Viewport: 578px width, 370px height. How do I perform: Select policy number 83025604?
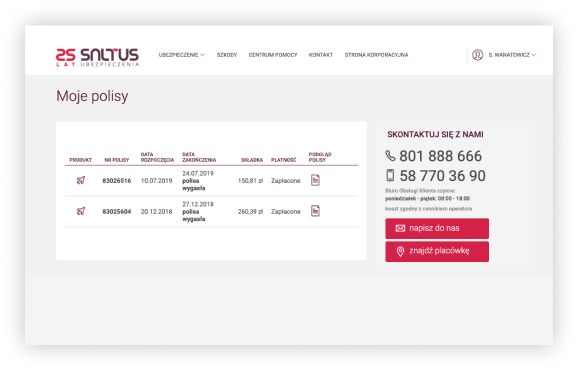(116, 212)
